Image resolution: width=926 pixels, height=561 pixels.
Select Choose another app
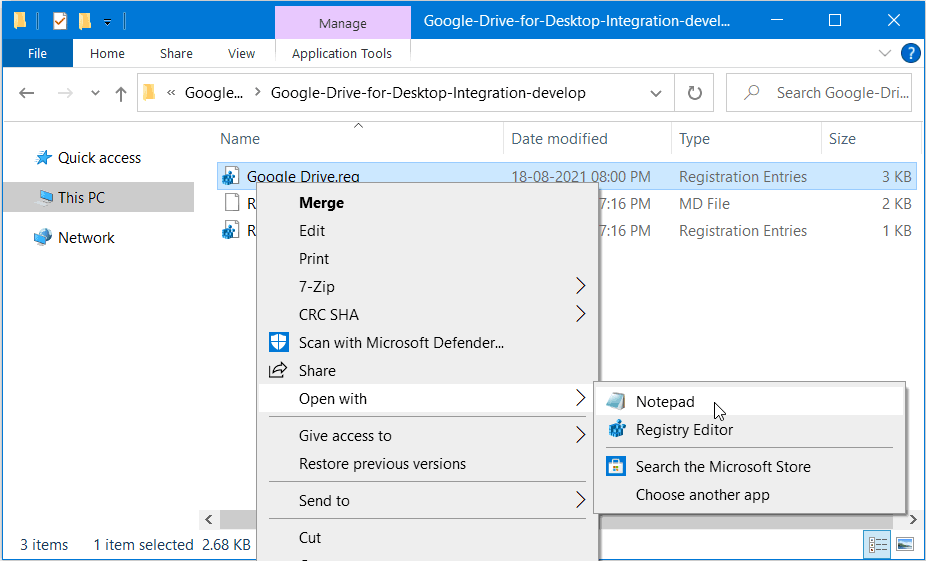click(749, 495)
